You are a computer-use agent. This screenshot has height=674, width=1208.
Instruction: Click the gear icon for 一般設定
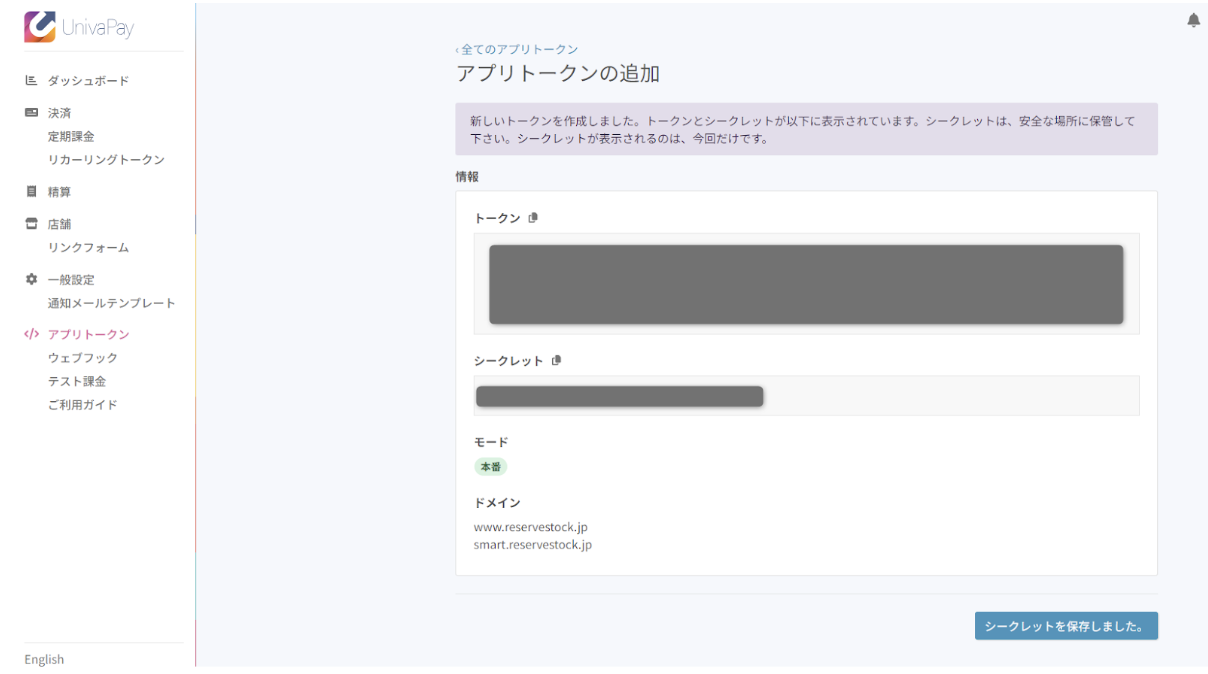[x=30, y=280]
